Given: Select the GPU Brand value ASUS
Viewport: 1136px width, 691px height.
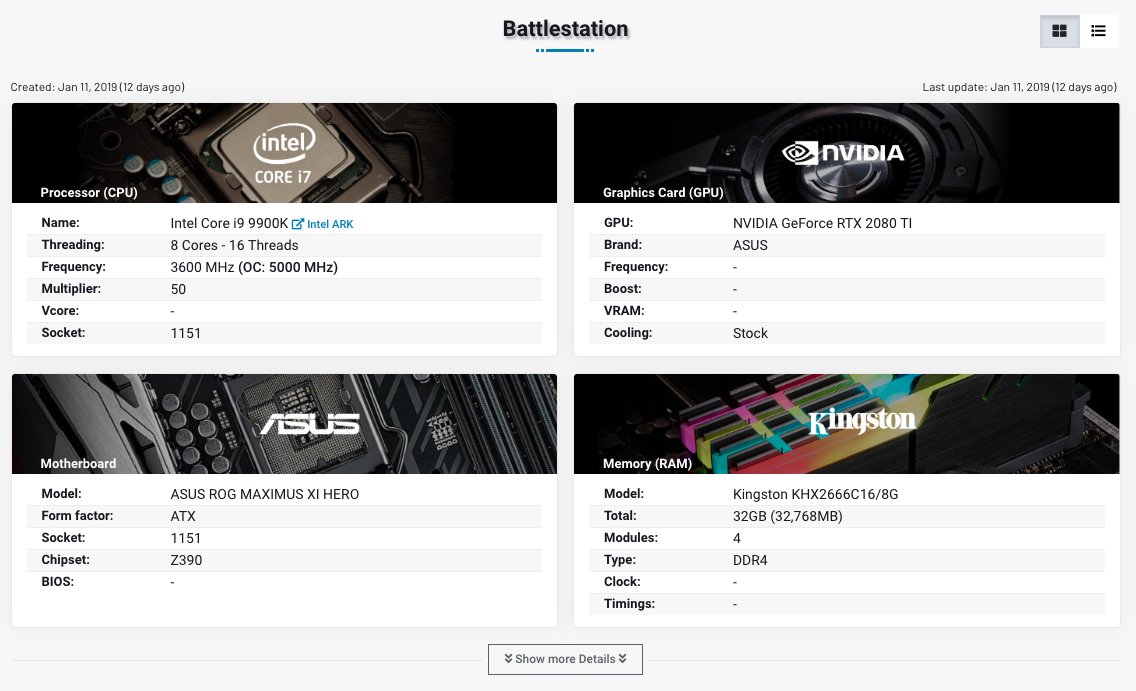Looking at the screenshot, I should coord(750,246).
